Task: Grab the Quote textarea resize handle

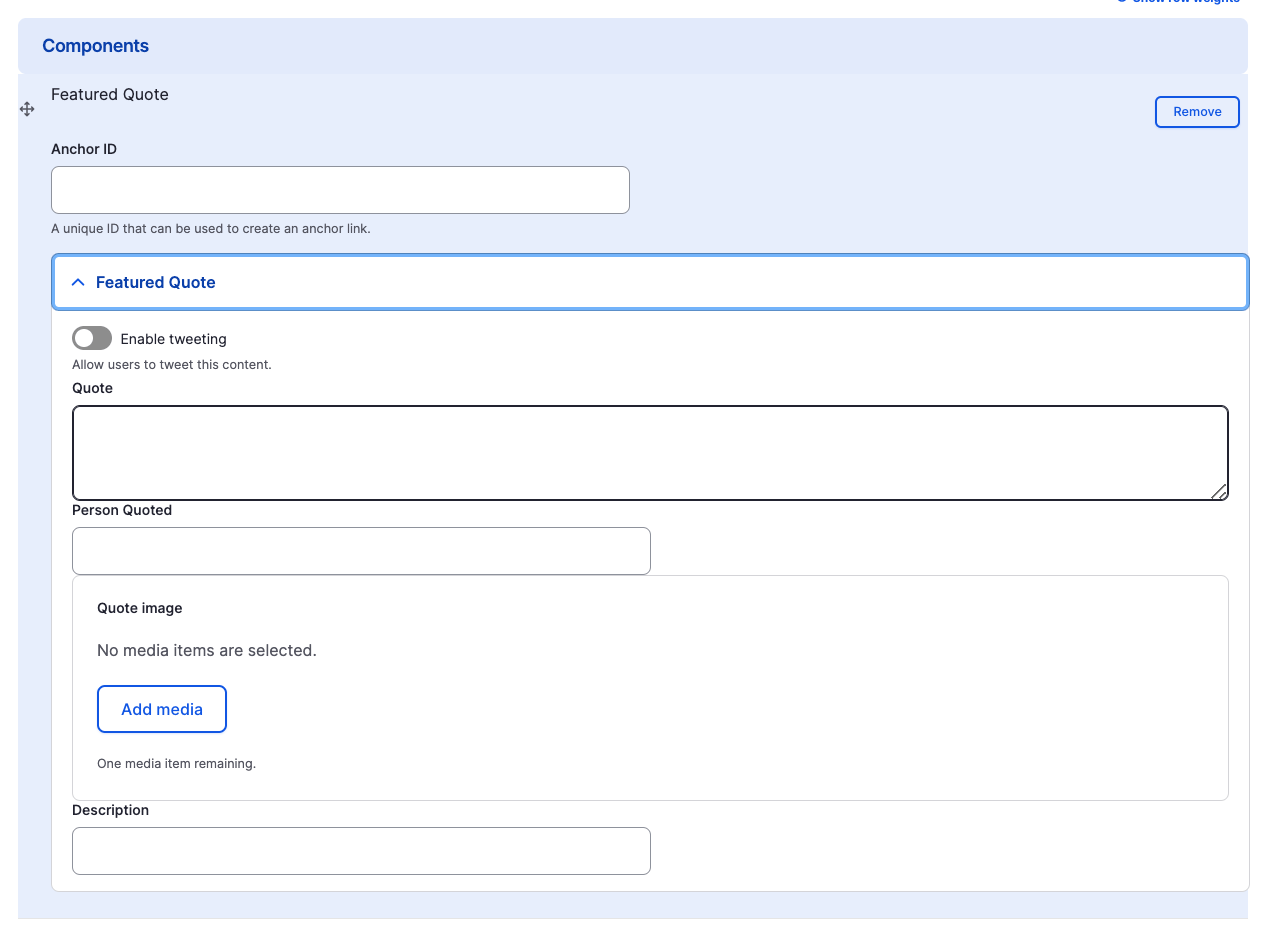Action: [x=1219, y=491]
